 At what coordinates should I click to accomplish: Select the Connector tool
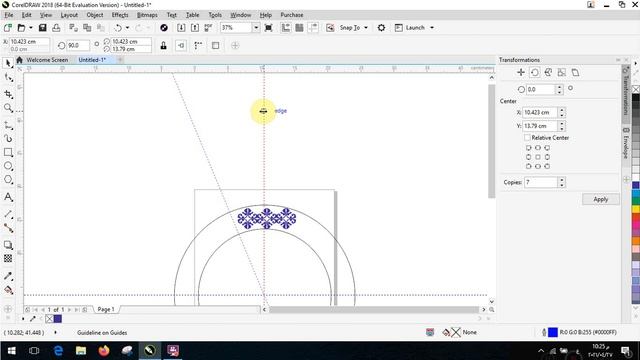8,228
